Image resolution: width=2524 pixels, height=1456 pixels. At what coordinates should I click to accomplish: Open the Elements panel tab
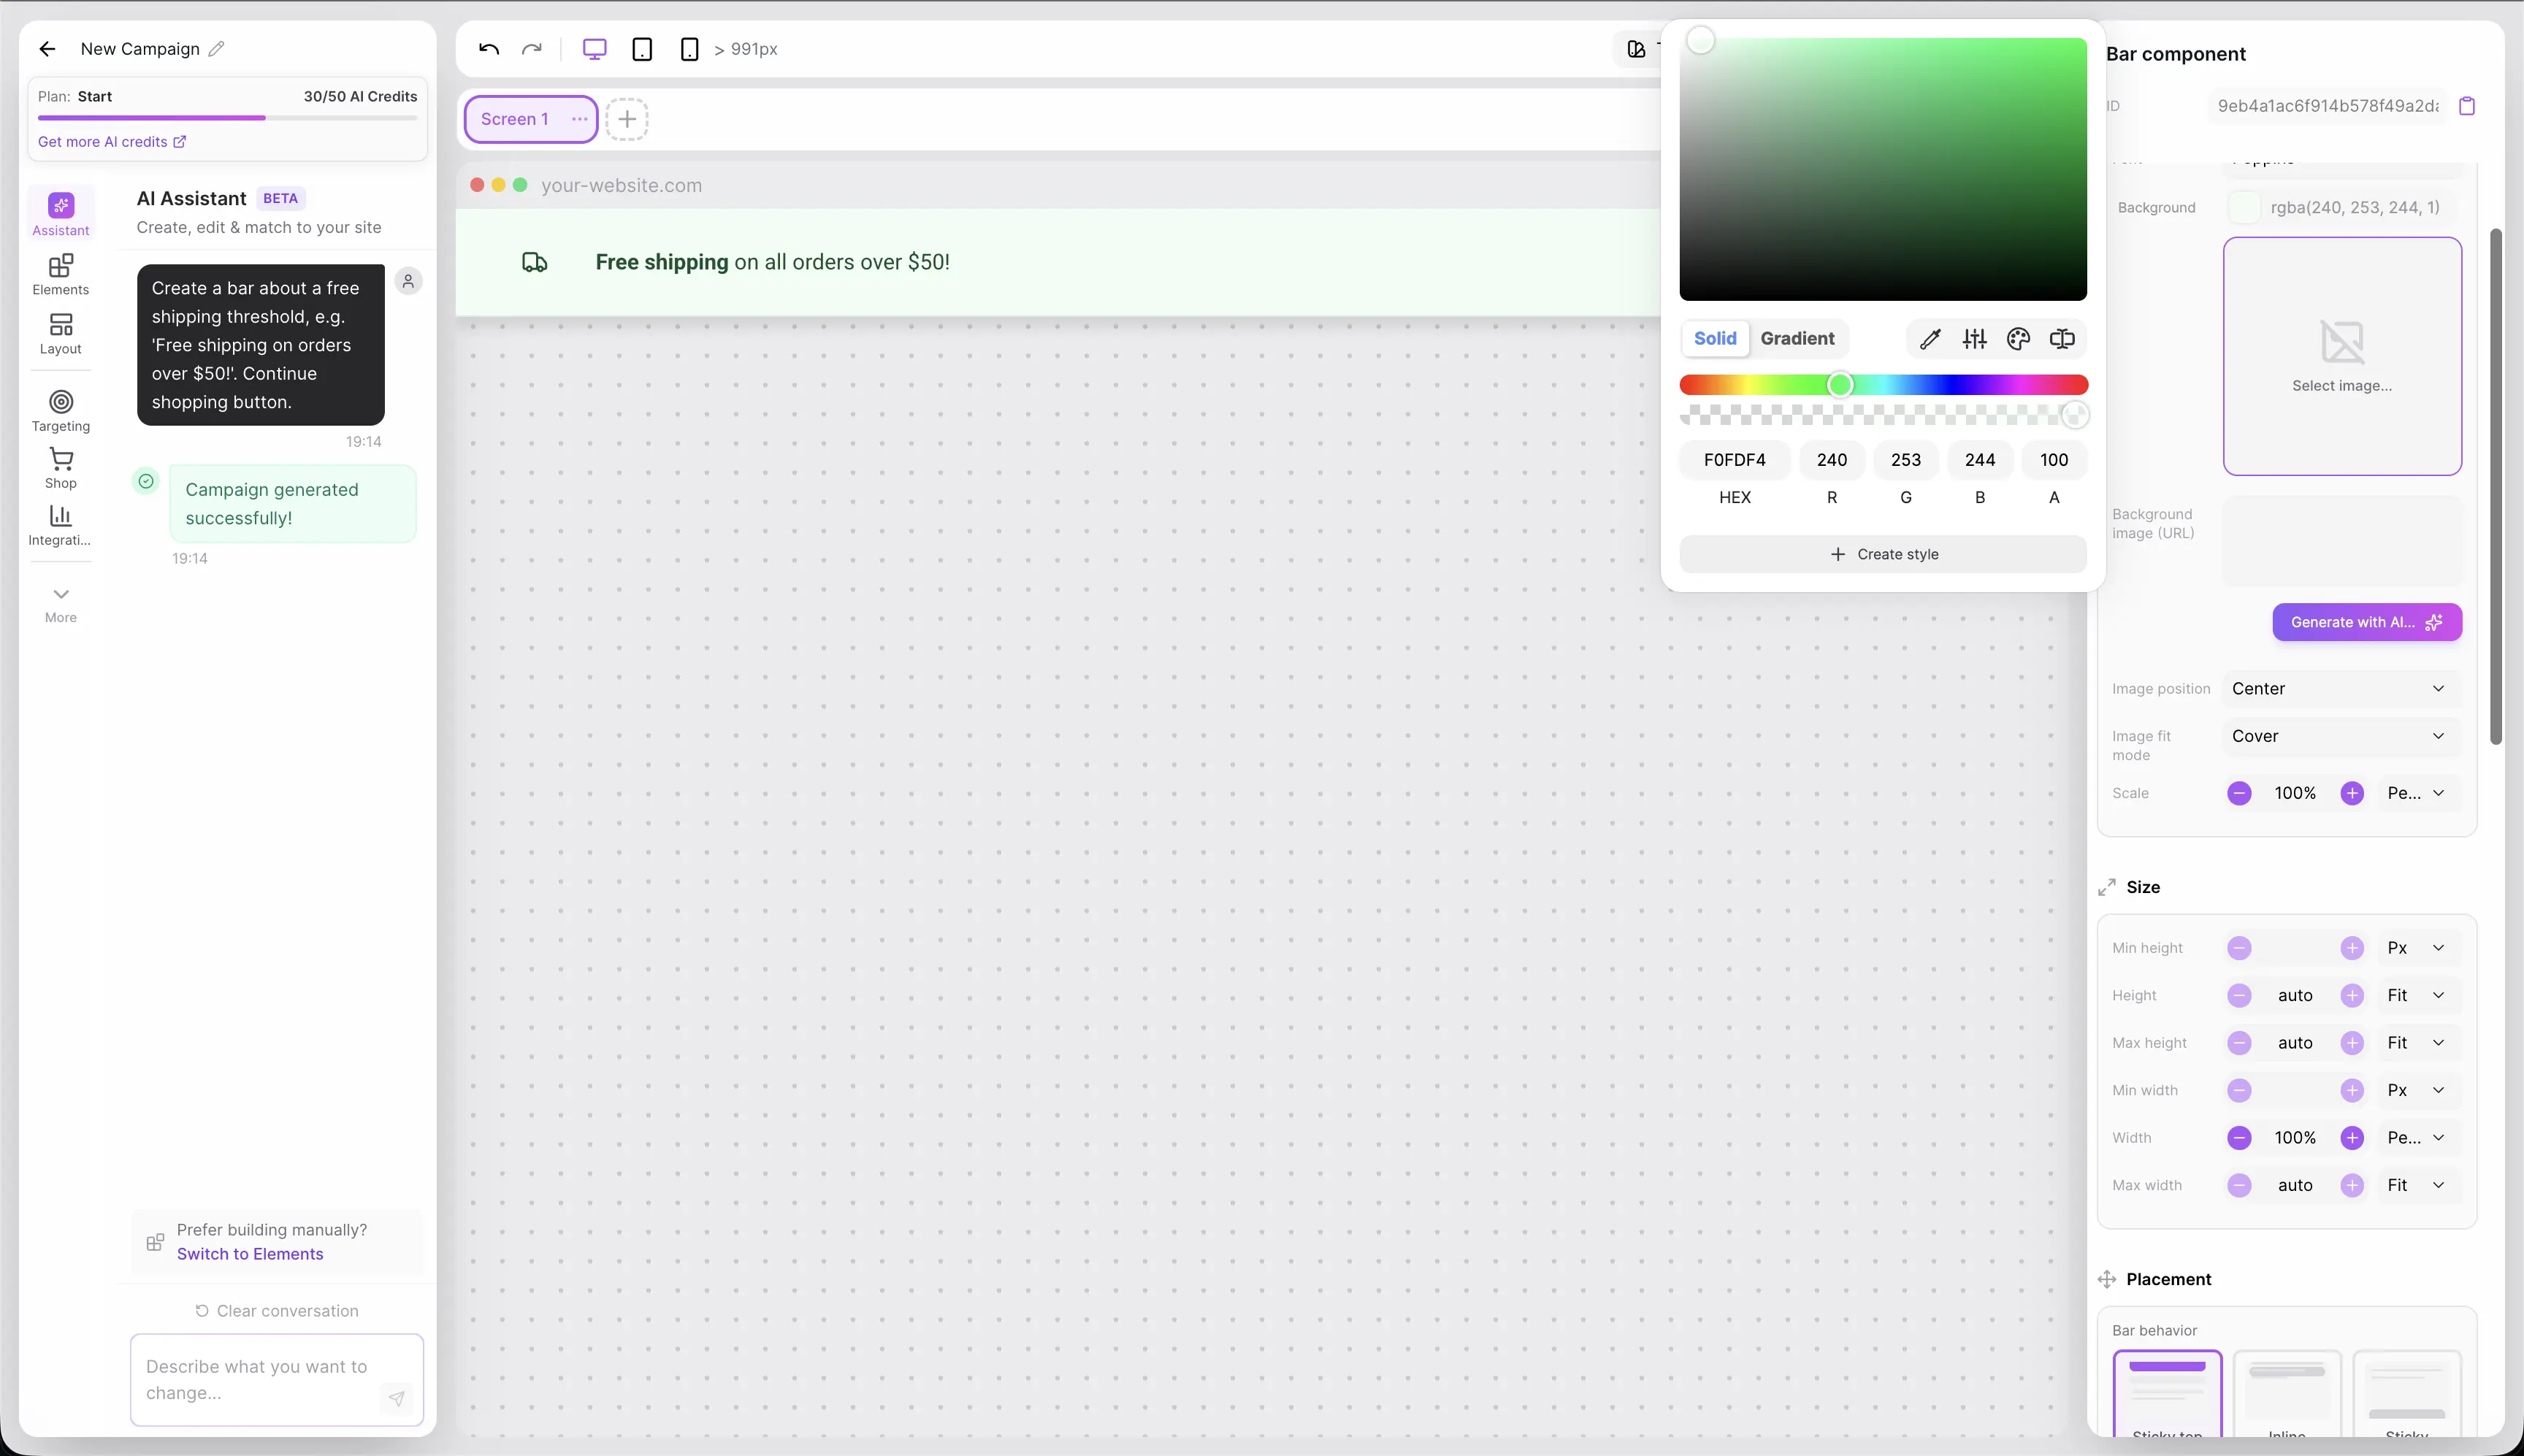pos(61,274)
